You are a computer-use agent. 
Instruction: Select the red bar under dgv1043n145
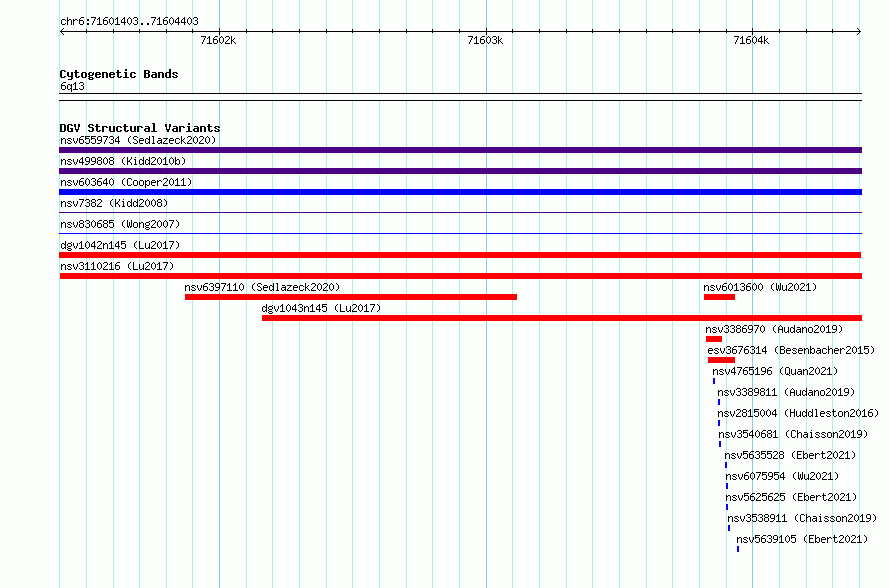click(x=562, y=318)
